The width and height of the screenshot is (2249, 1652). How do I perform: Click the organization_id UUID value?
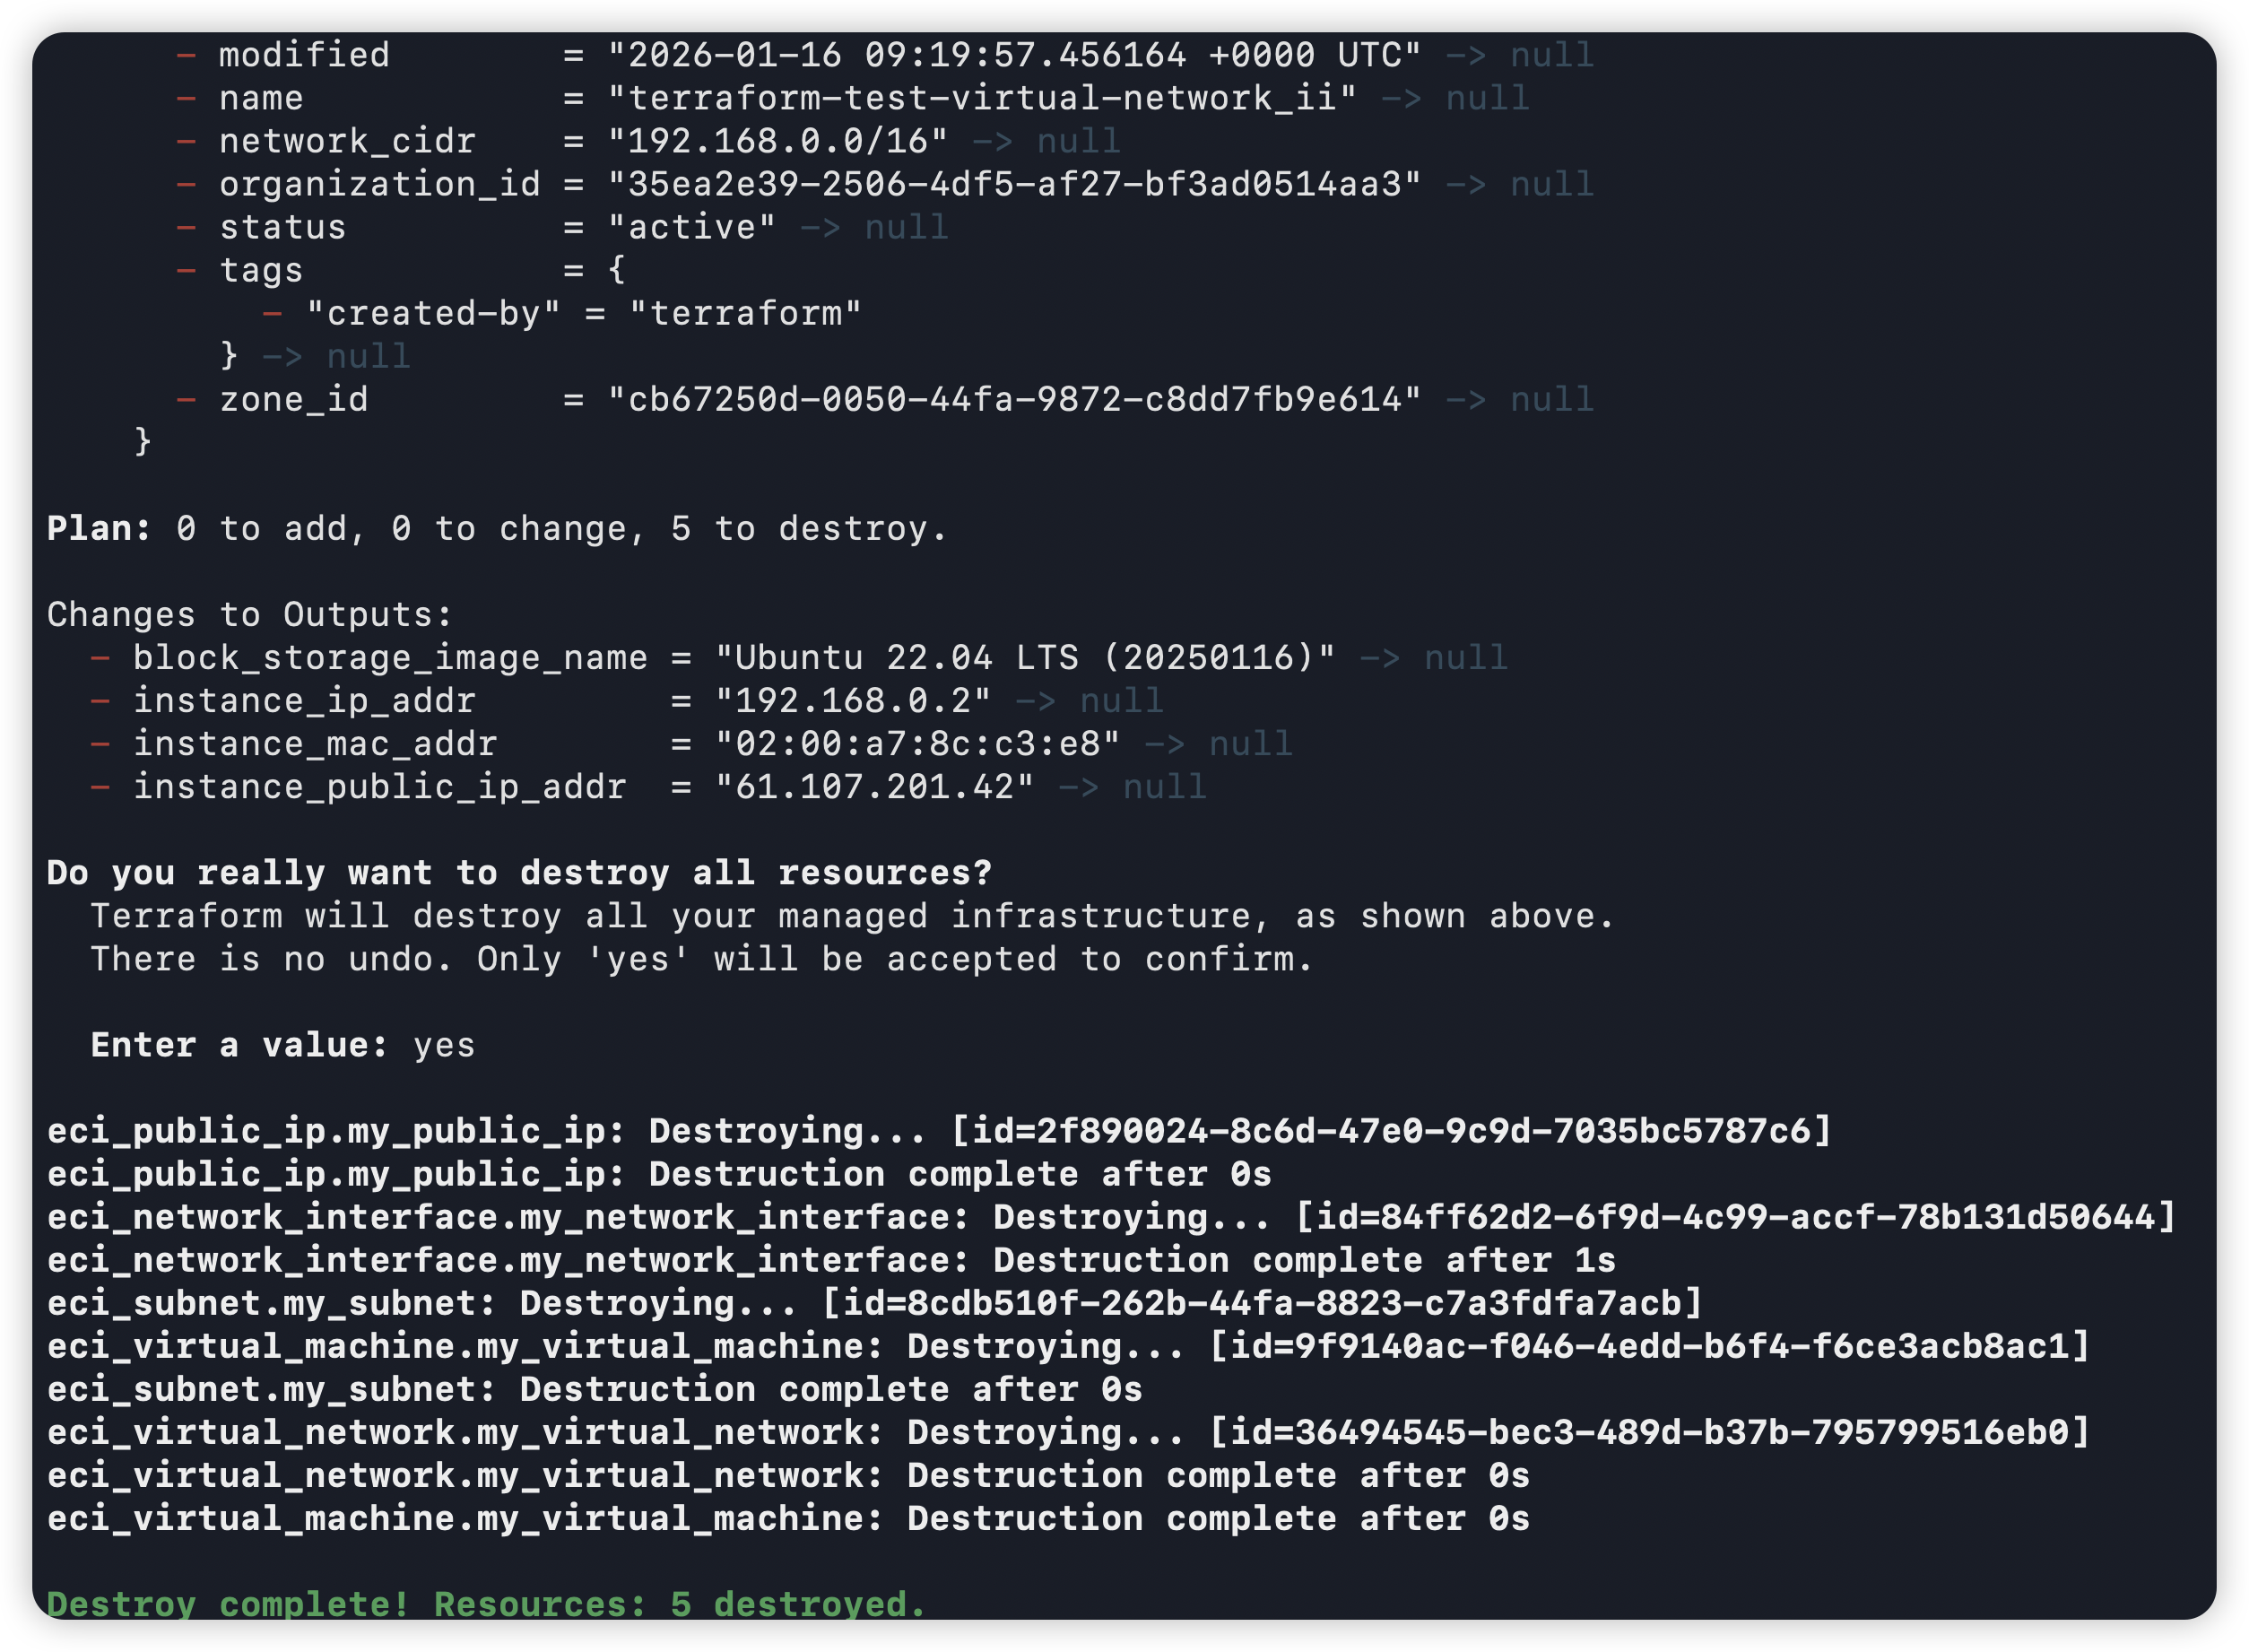[1014, 184]
